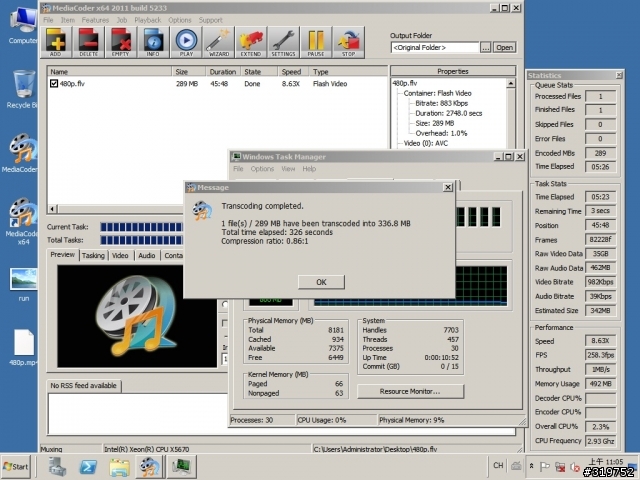Click the file list horizontal scroll left arrow
Viewport: 640px width, 480px height.
click(x=52, y=209)
